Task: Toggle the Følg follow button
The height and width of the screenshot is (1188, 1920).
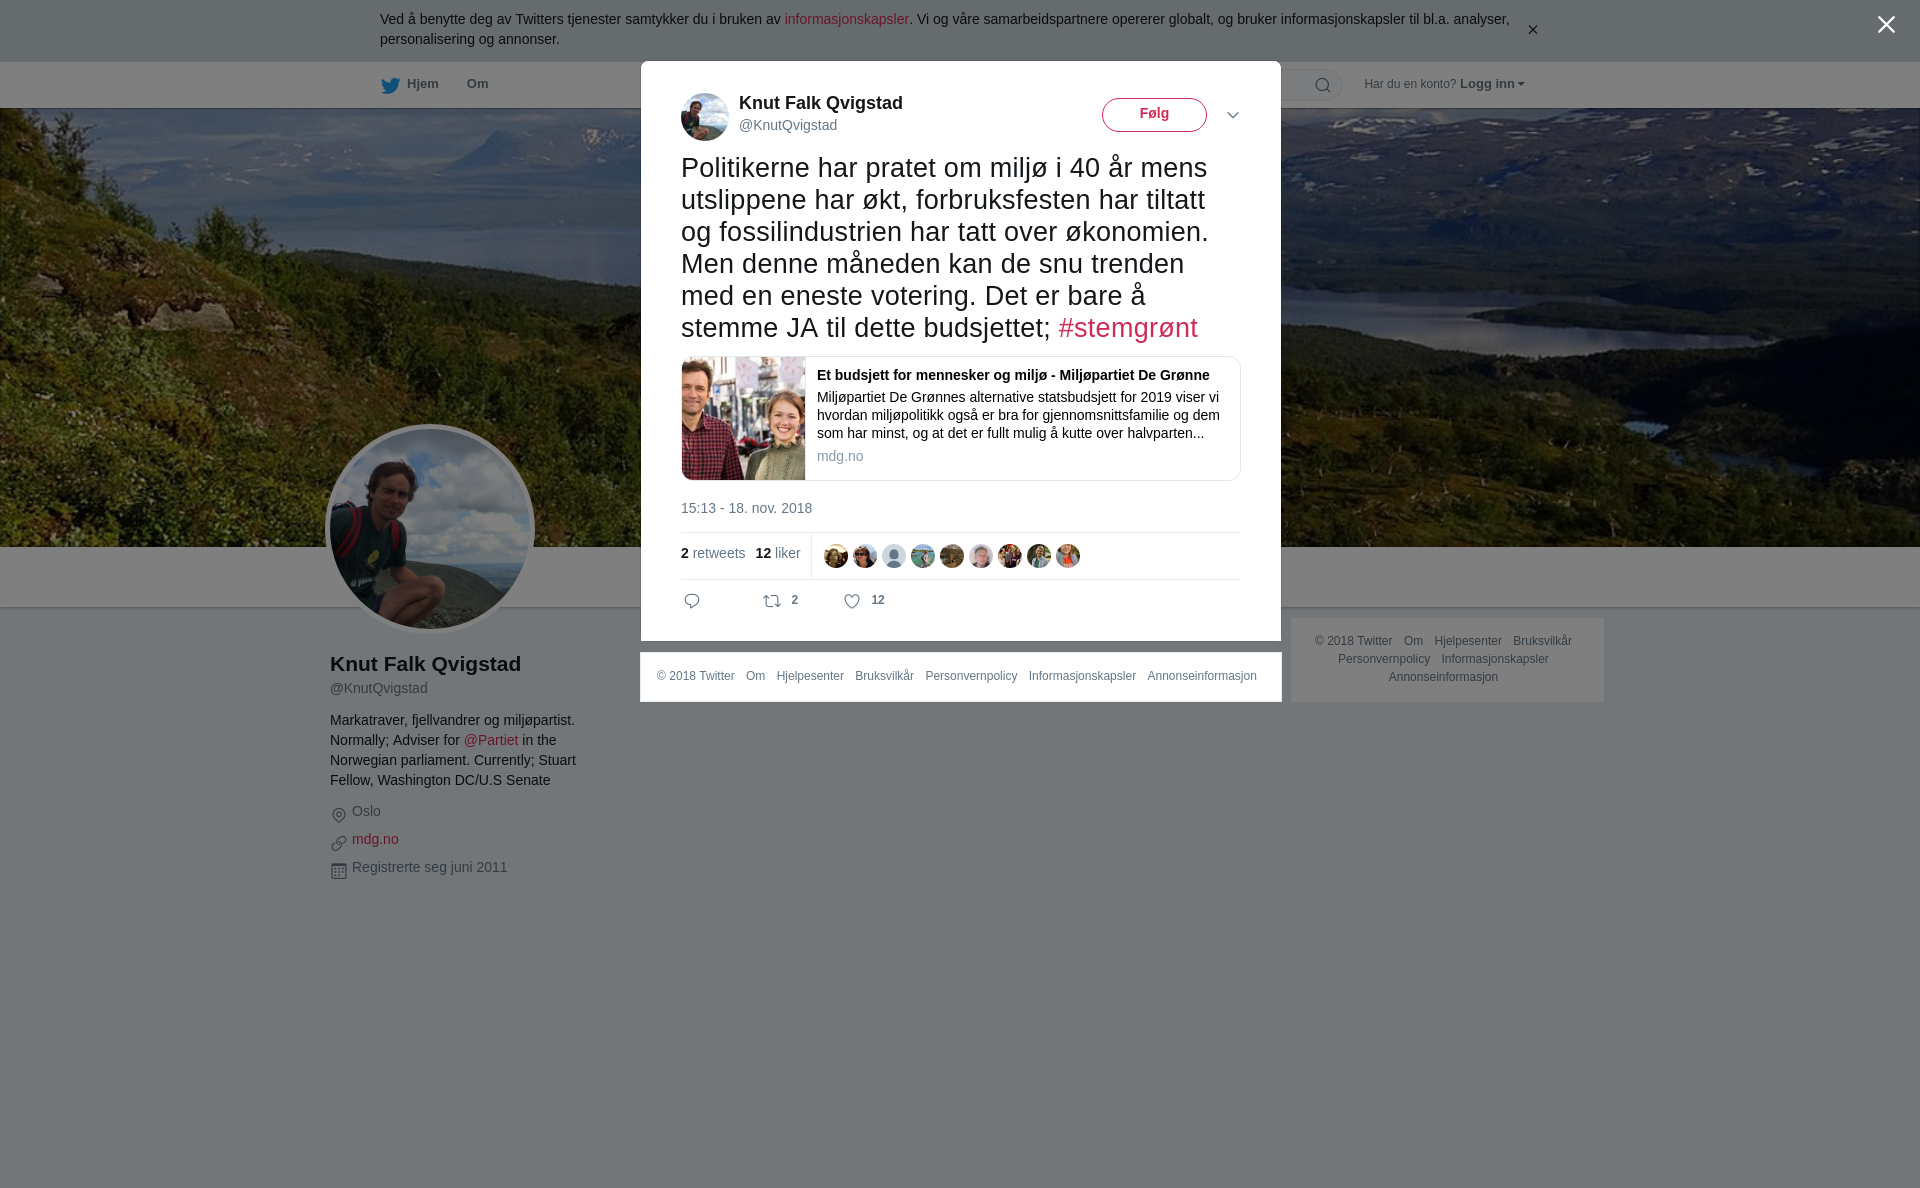Action: coord(1154,115)
